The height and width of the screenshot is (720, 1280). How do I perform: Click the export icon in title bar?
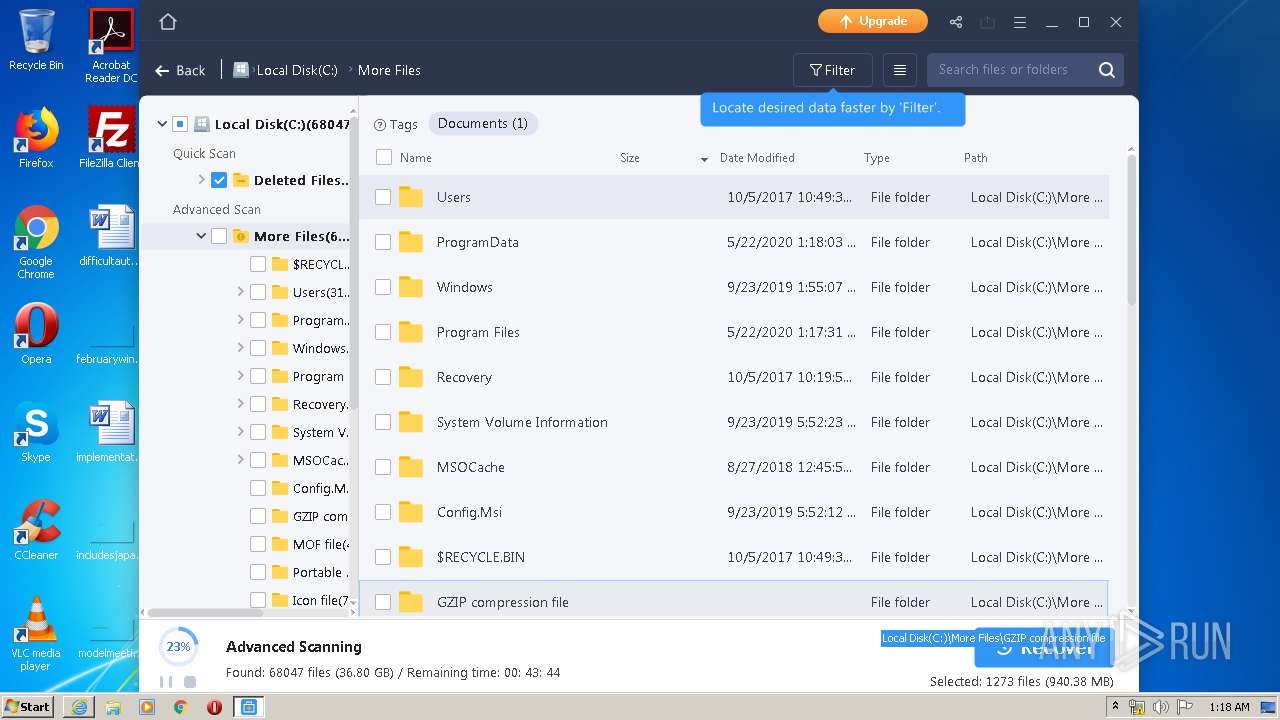coord(988,22)
